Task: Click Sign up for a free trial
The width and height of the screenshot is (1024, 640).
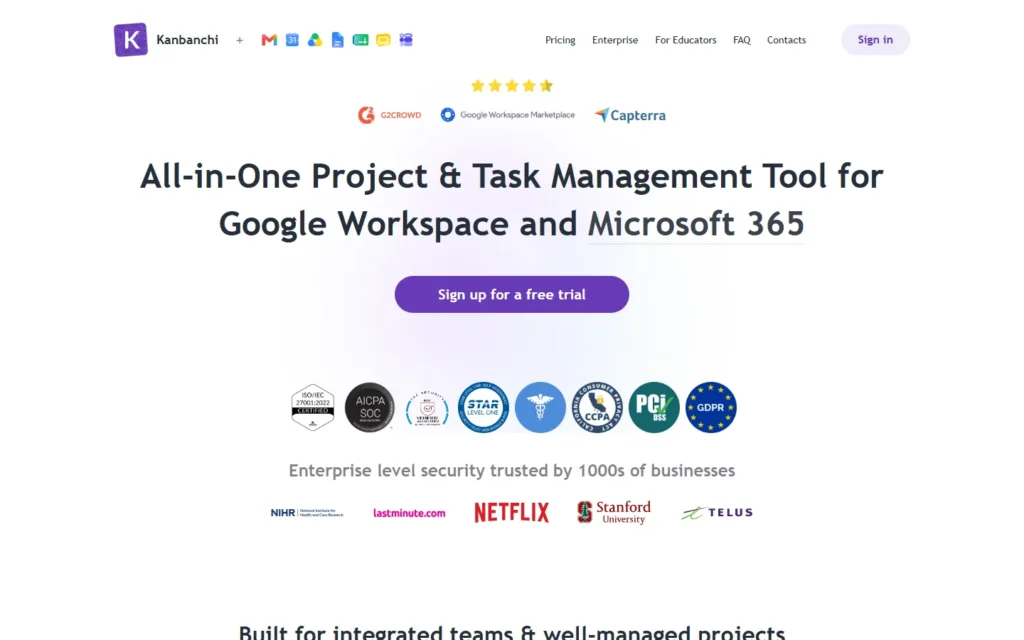Action: click(512, 295)
